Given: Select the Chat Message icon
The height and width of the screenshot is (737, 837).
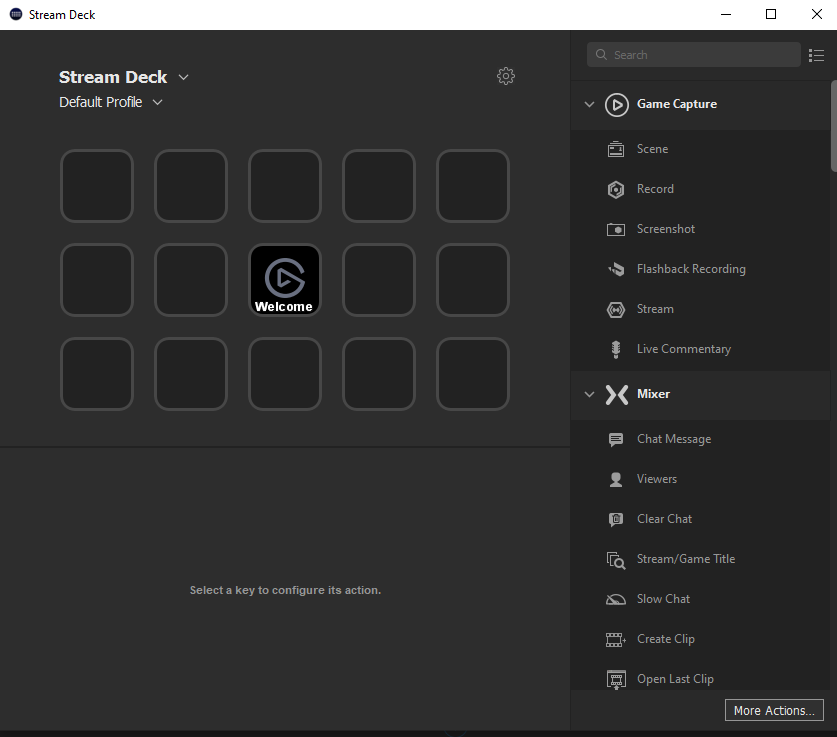Looking at the screenshot, I should 616,439.
